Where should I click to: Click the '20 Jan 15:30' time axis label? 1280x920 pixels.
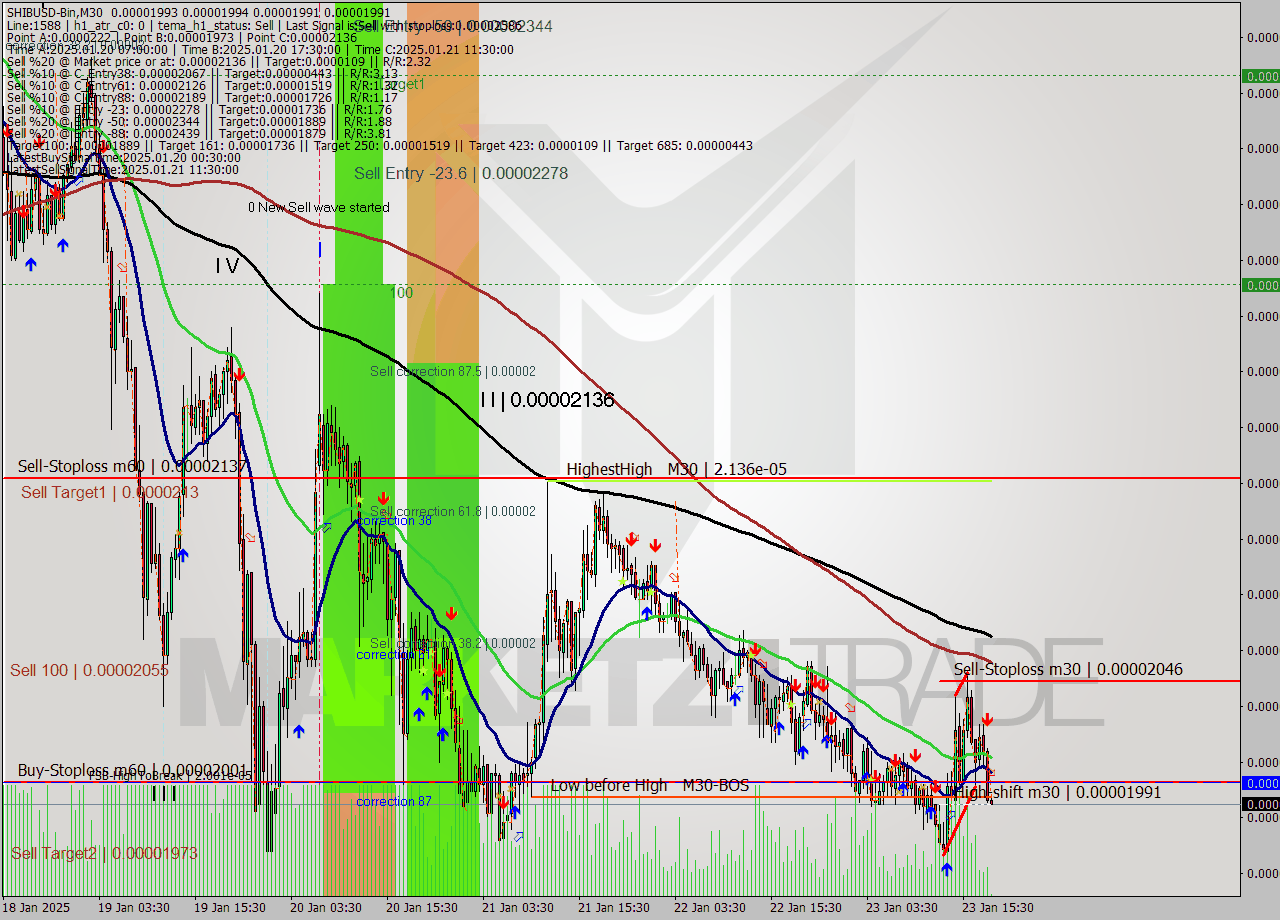click(422, 907)
